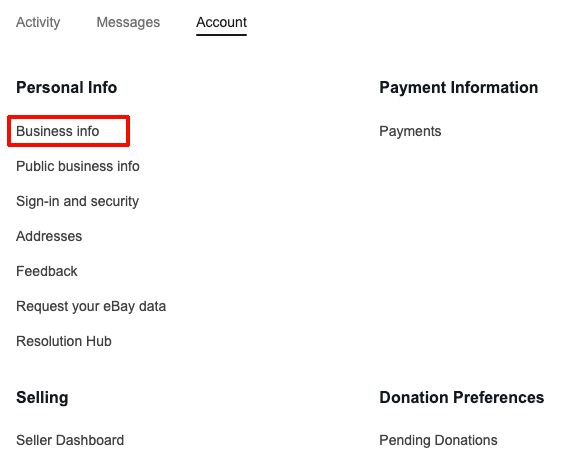Click the Personal Info heading

(66, 87)
